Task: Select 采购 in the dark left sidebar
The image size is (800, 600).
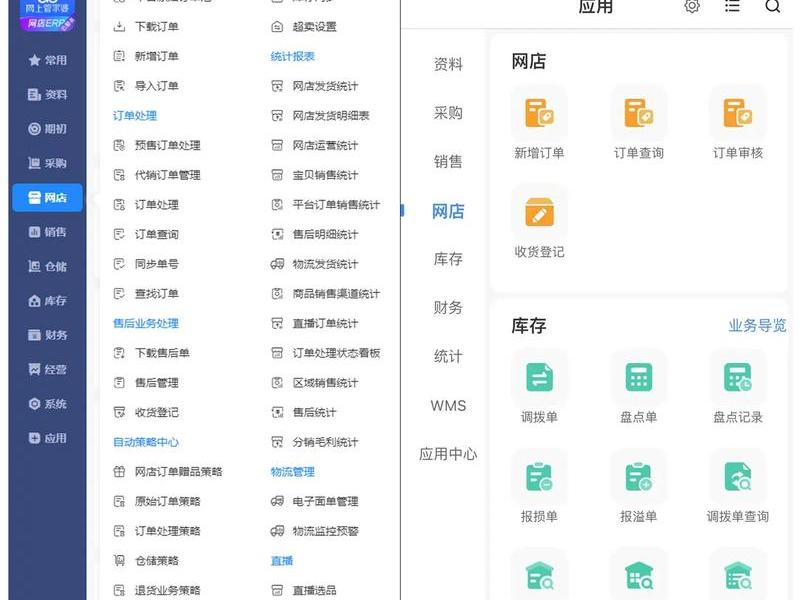Action: coord(47,163)
